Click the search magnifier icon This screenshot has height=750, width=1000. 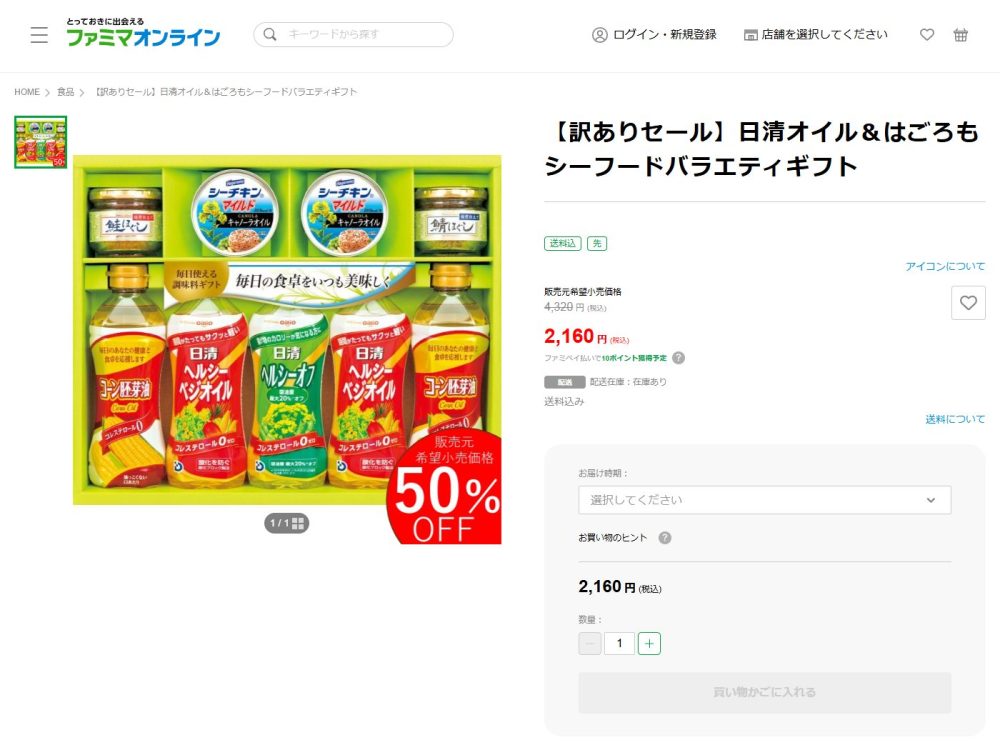click(x=270, y=35)
